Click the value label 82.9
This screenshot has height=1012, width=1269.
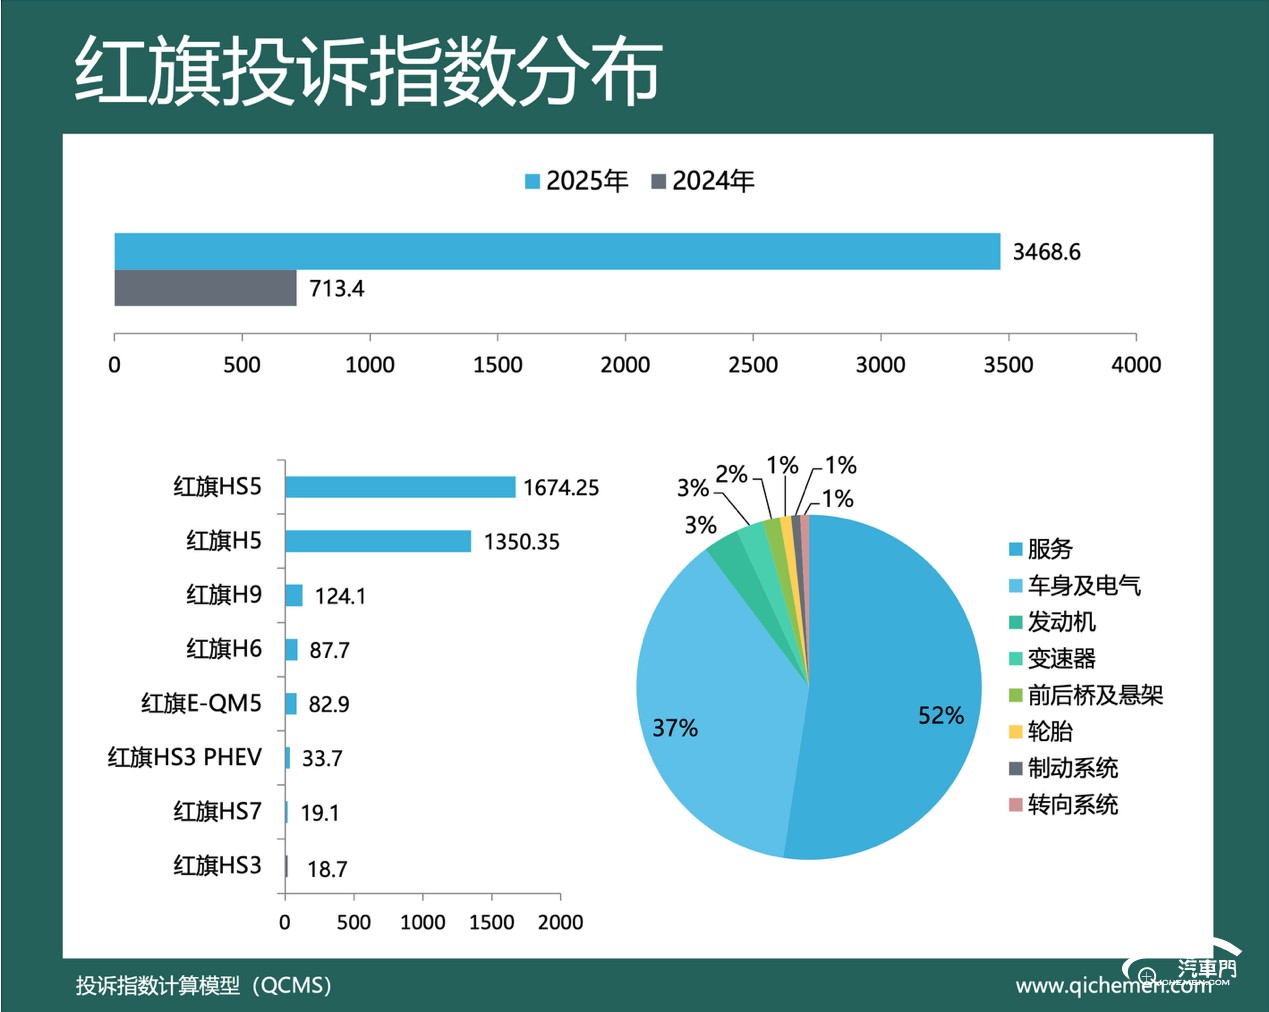(x=329, y=704)
